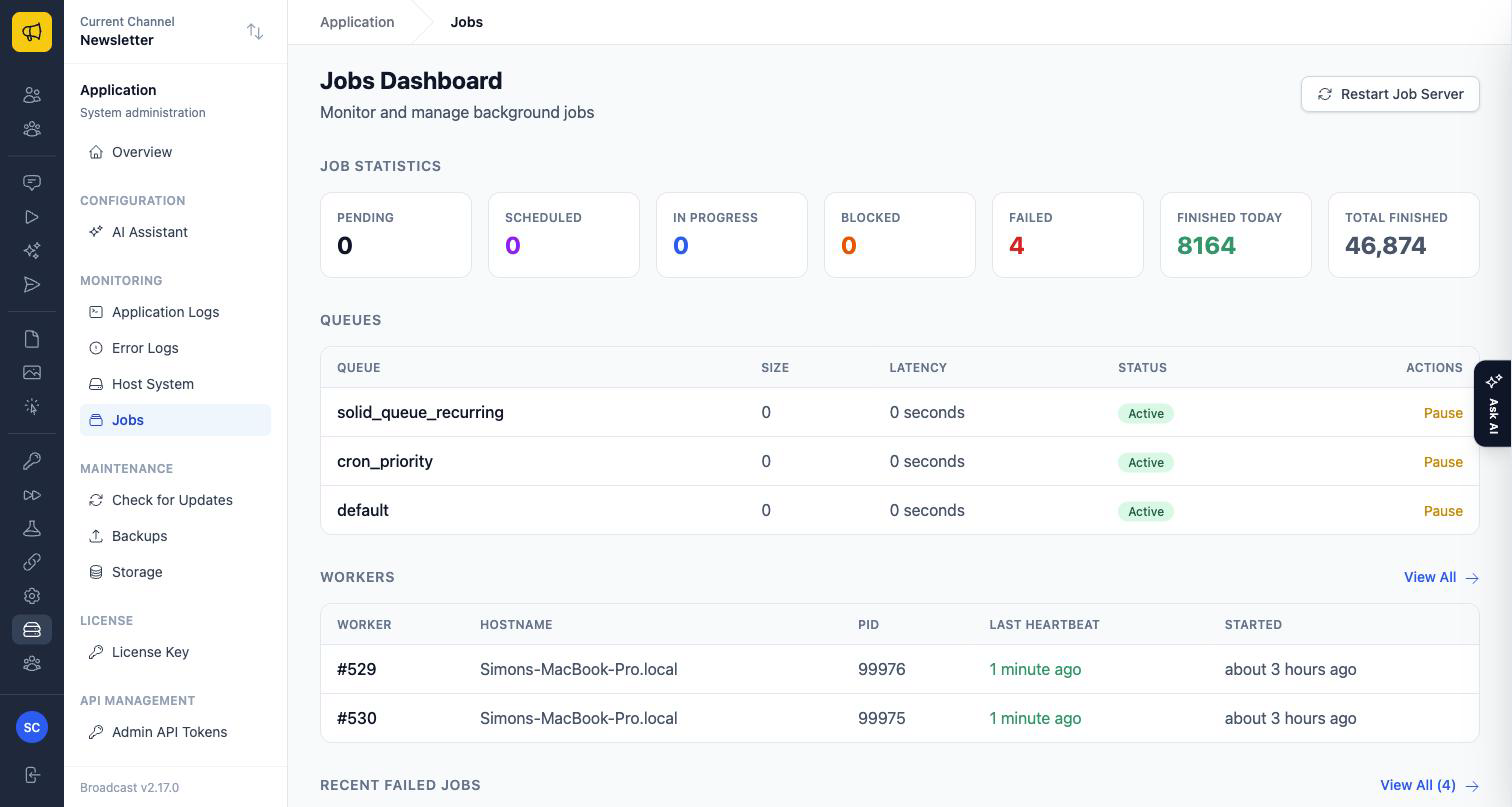Open Error Logs

(x=175, y=348)
